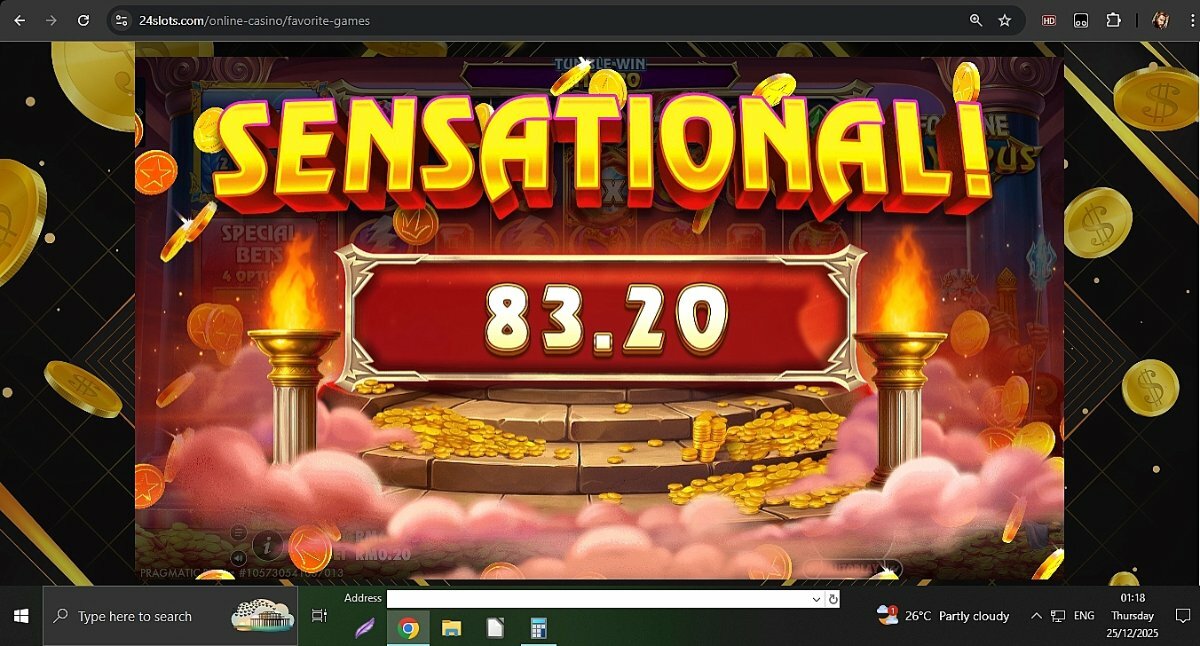The height and width of the screenshot is (646, 1200).
Task: Click the game info (i) icon
Action: (x=266, y=545)
